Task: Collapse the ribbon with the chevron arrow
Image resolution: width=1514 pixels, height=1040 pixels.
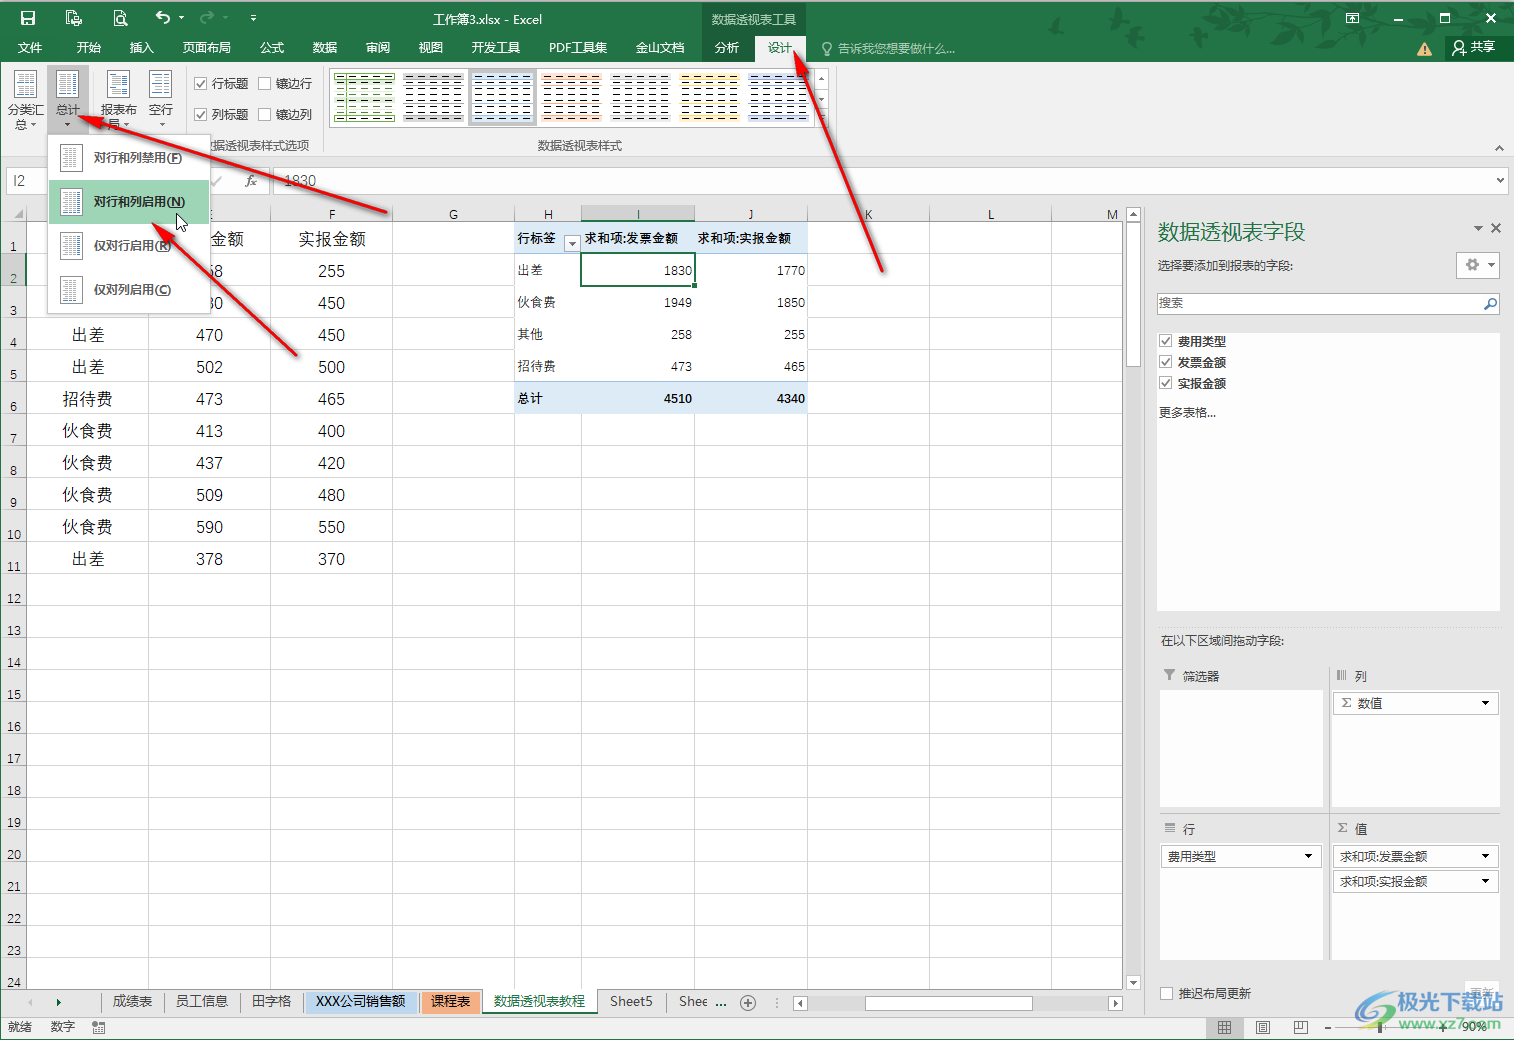Action: pos(1499,148)
